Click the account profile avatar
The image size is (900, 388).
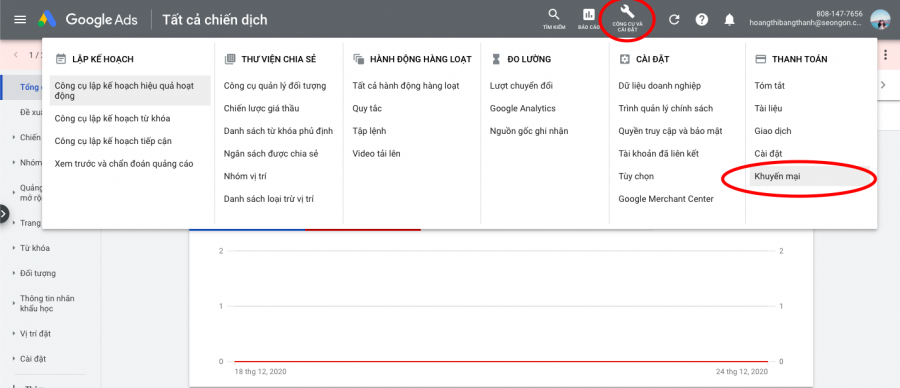pos(879,20)
